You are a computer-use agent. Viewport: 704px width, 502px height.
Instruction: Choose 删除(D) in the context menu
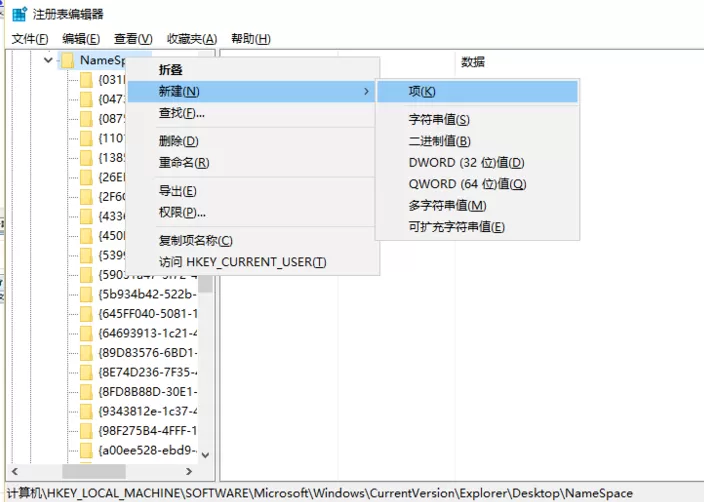coord(254,141)
